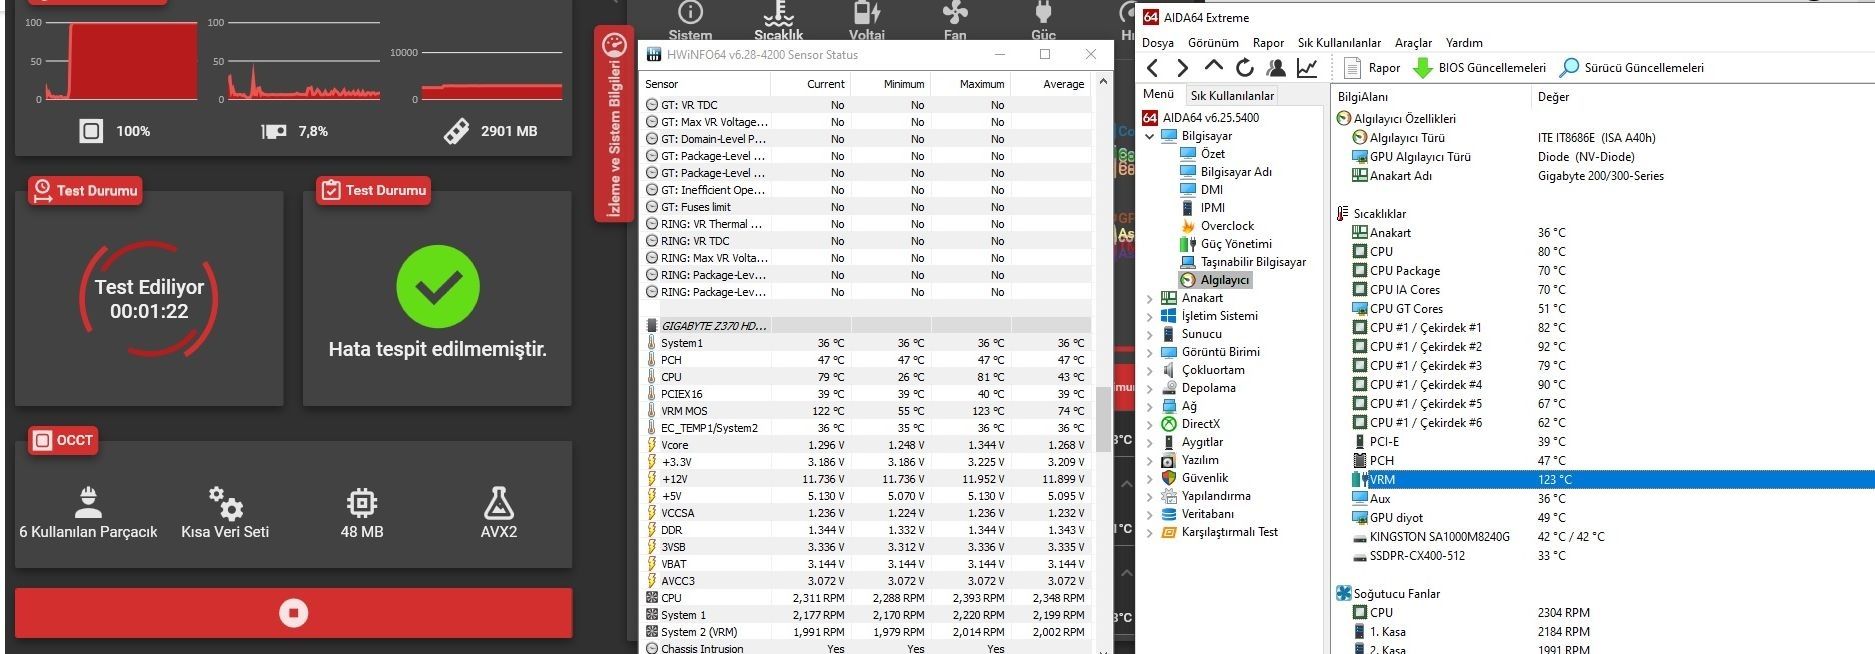
Task: Click the AVX2 flask icon
Action: 498,502
